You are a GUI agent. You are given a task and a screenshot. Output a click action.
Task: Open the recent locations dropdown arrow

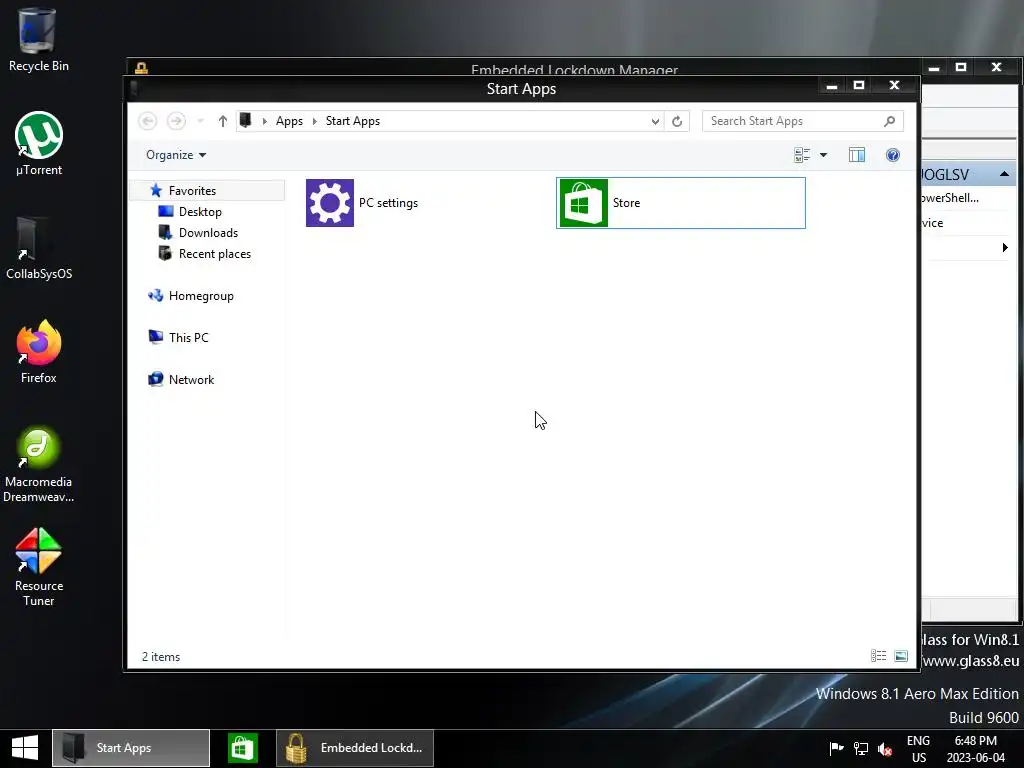(x=200, y=121)
